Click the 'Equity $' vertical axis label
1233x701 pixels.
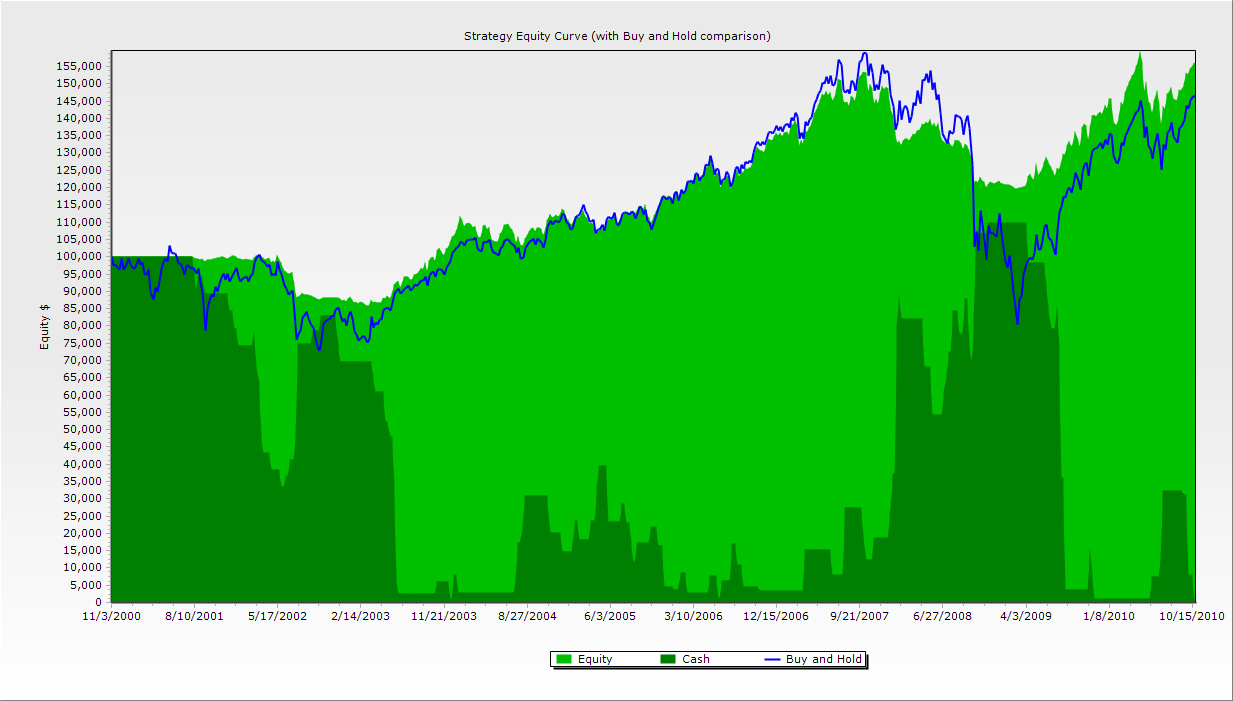44,326
